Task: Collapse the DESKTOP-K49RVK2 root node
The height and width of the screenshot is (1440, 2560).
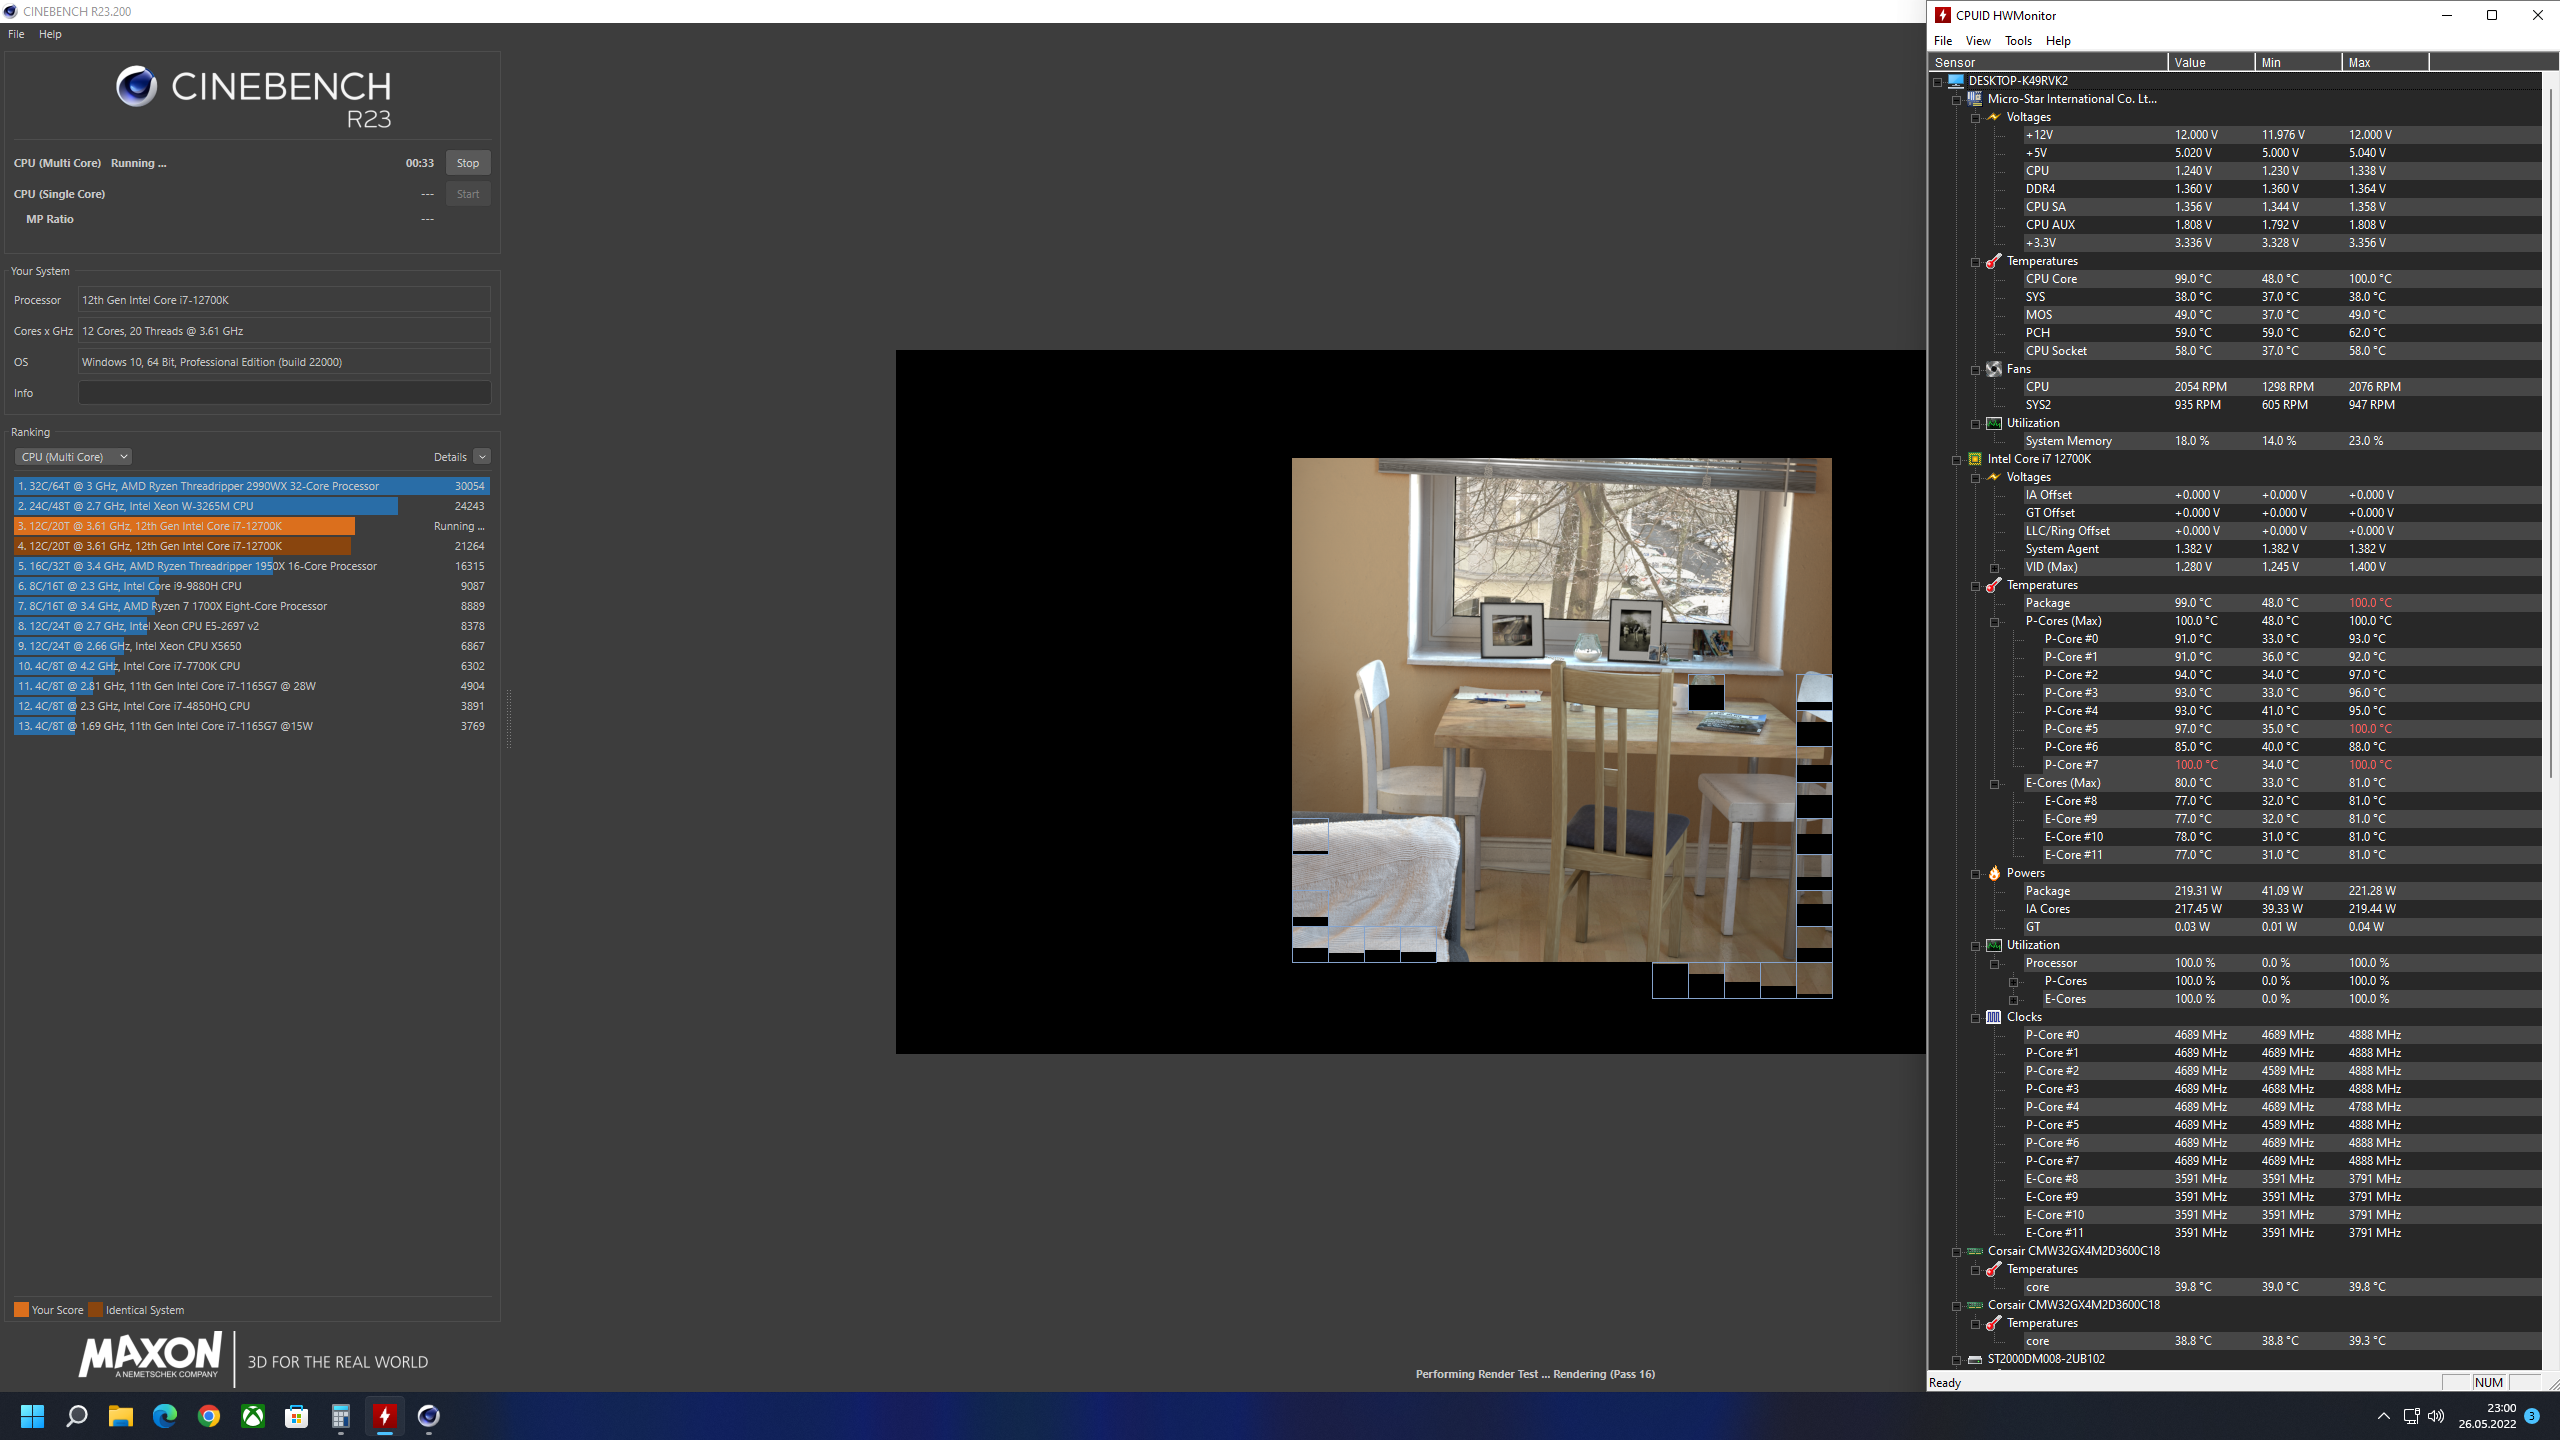Action: (x=1938, y=82)
